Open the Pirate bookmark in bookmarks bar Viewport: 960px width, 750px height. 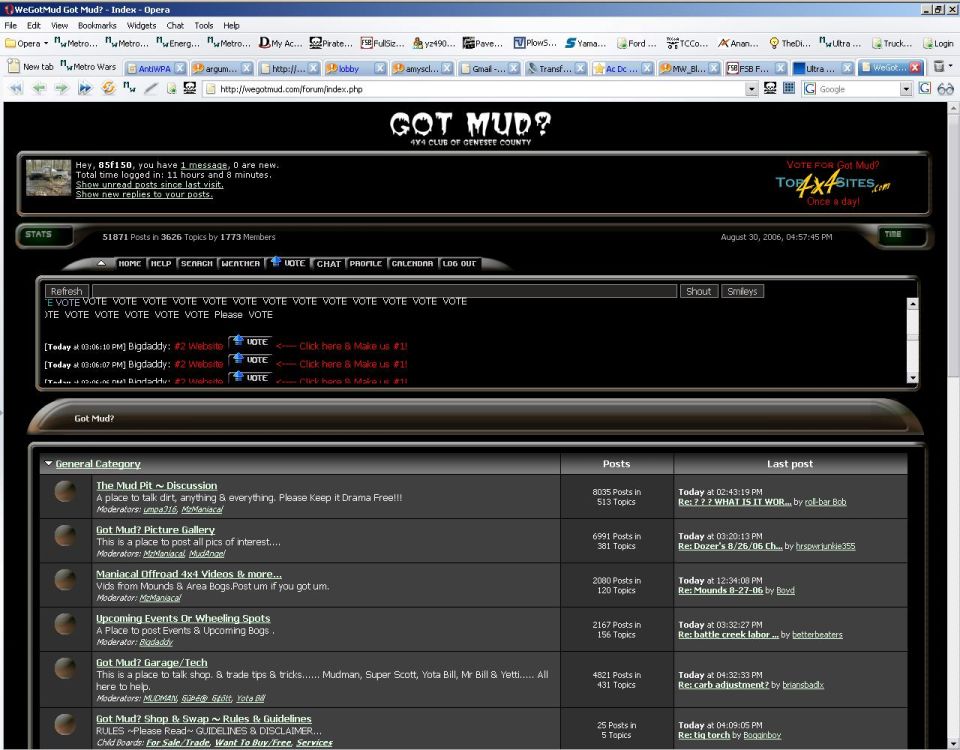click(x=331, y=43)
